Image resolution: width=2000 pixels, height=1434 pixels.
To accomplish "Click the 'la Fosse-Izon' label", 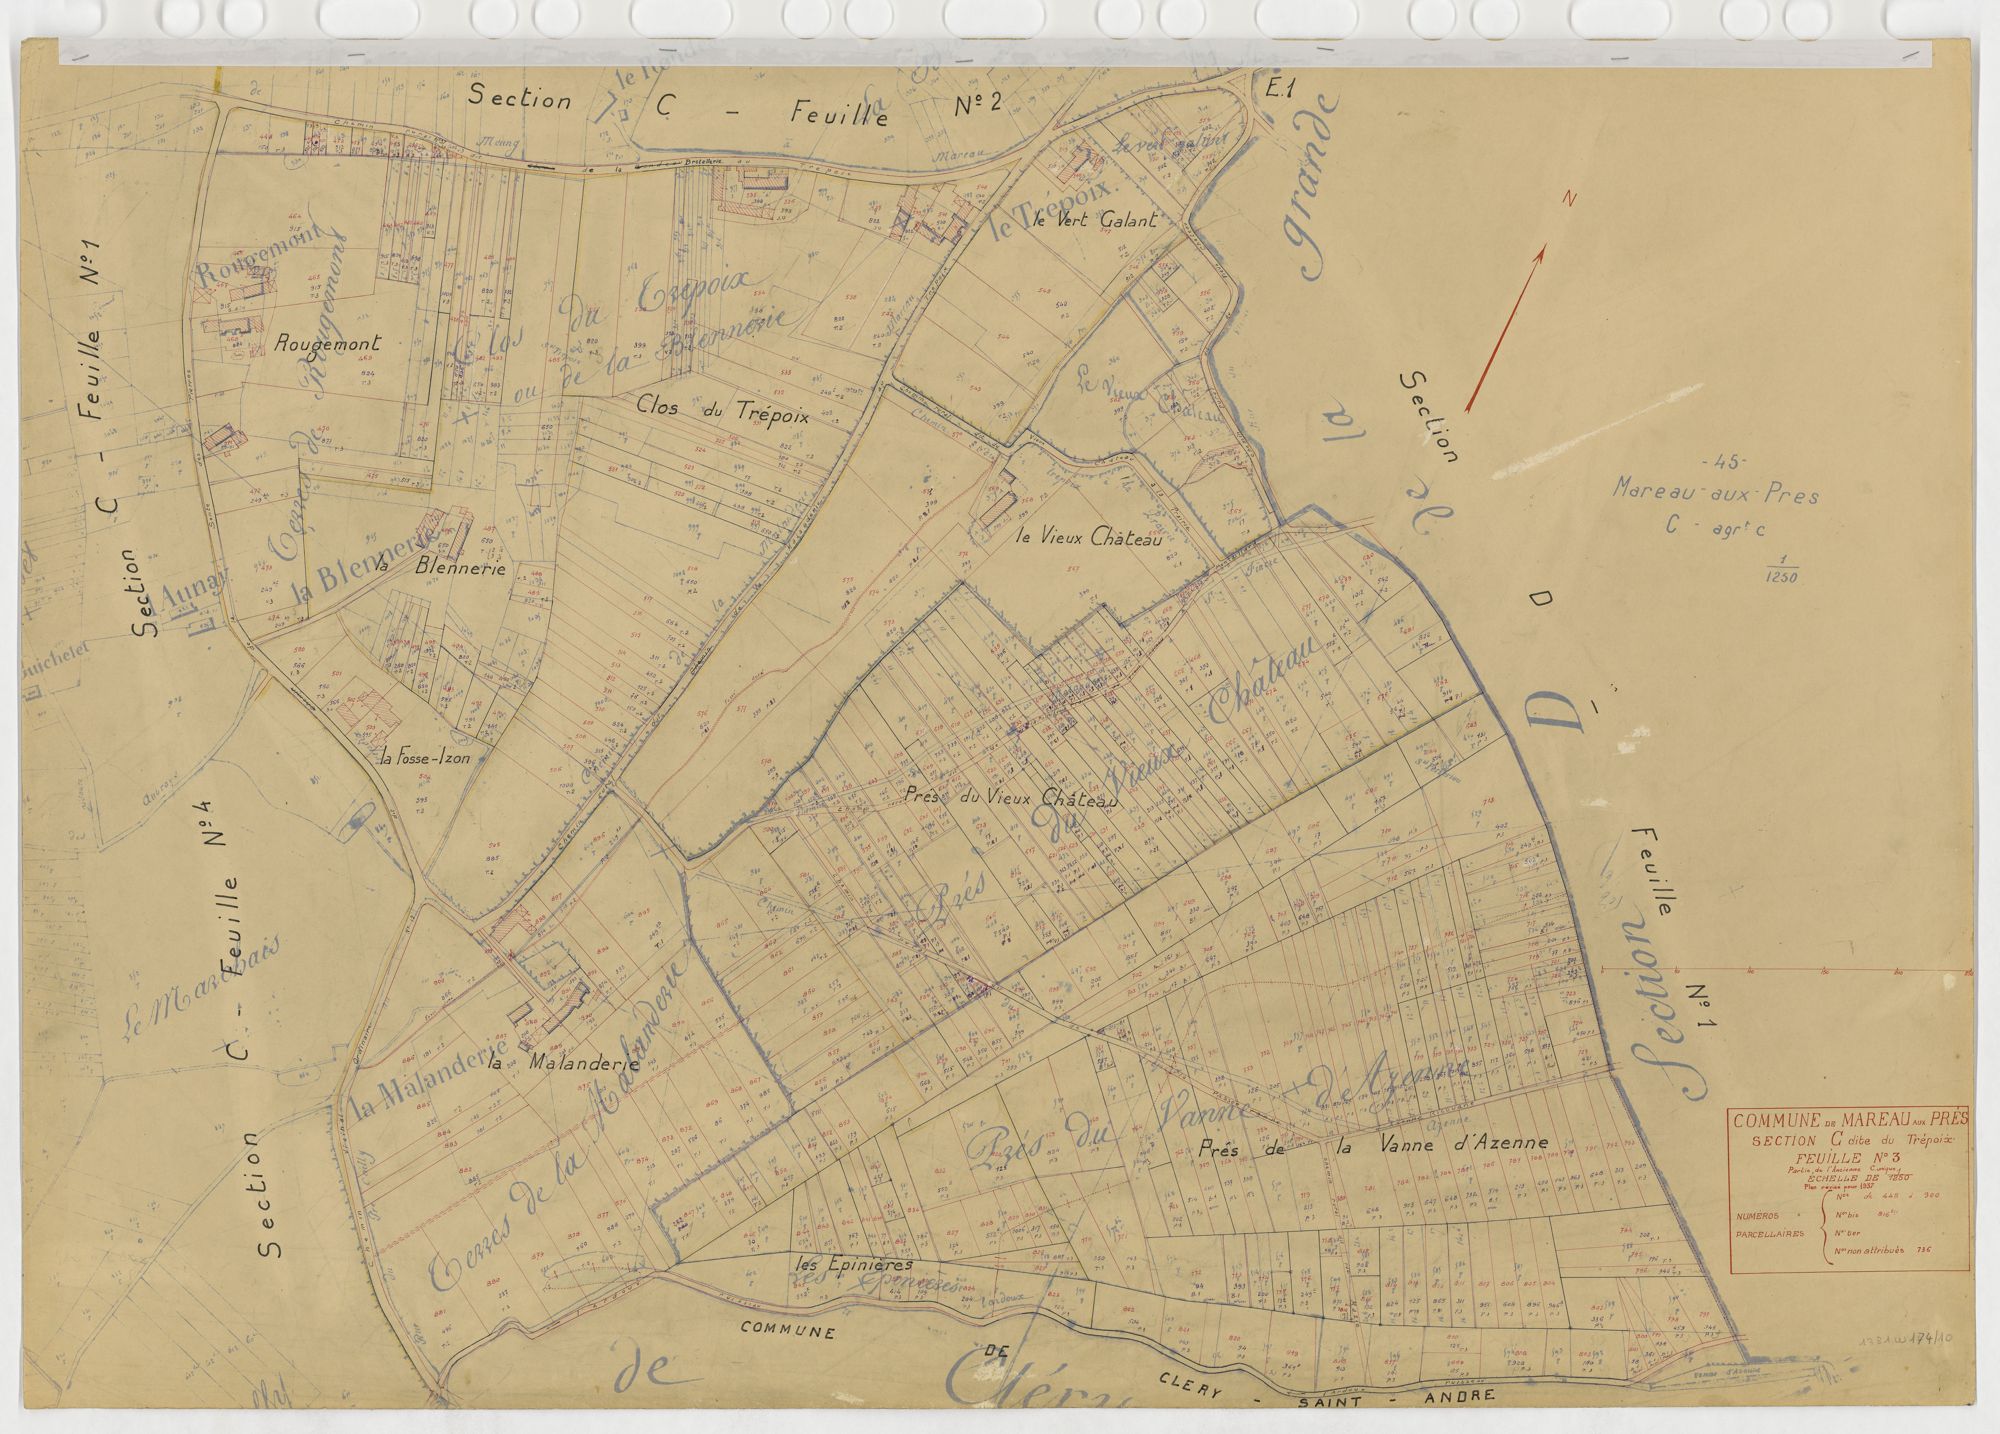I will [x=424, y=758].
